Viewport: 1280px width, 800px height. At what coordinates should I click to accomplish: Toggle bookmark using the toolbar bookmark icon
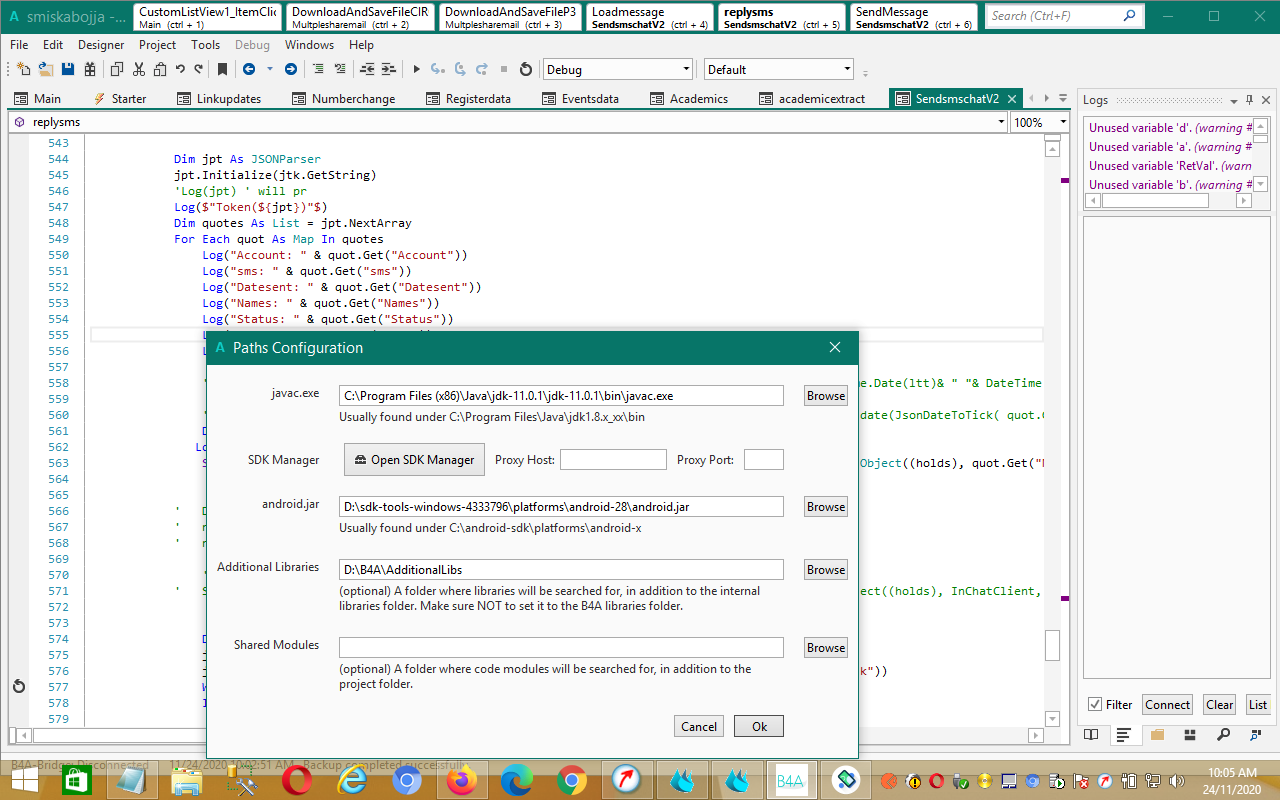pyautogui.click(x=222, y=69)
